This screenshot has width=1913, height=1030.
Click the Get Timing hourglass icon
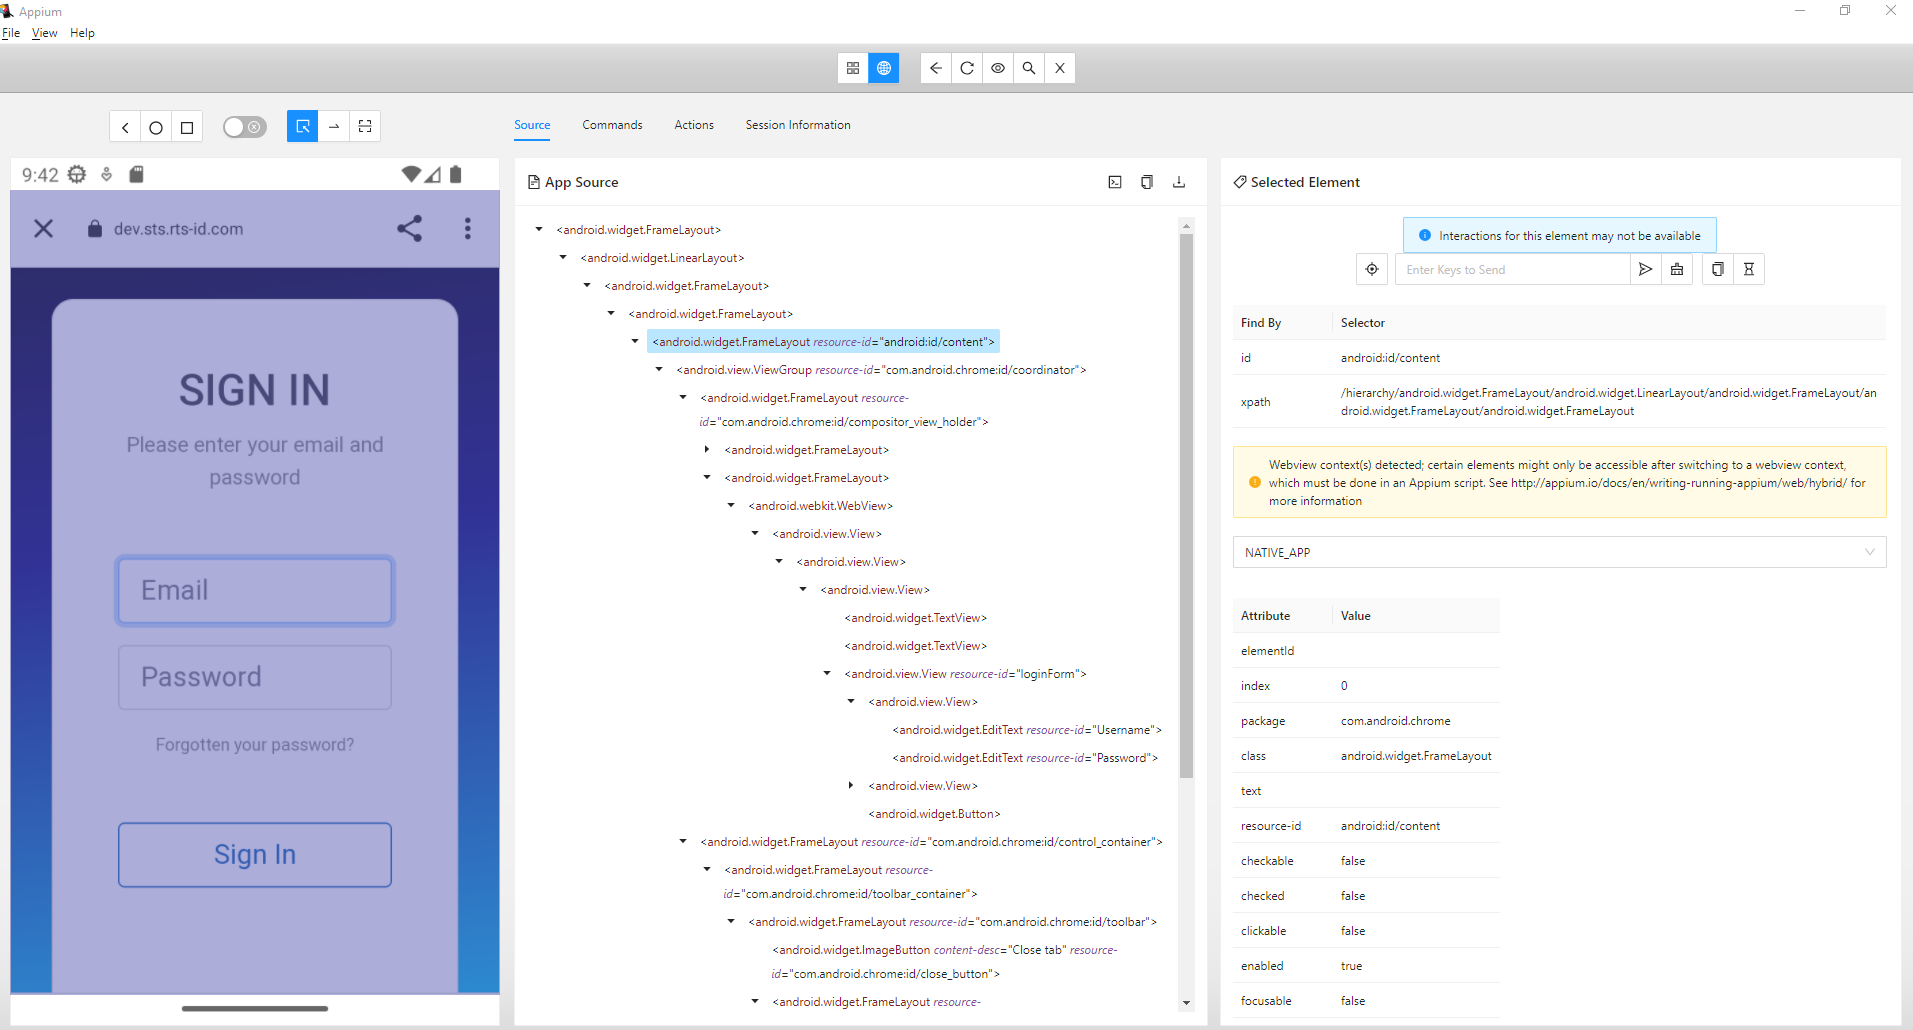pyautogui.click(x=1749, y=269)
